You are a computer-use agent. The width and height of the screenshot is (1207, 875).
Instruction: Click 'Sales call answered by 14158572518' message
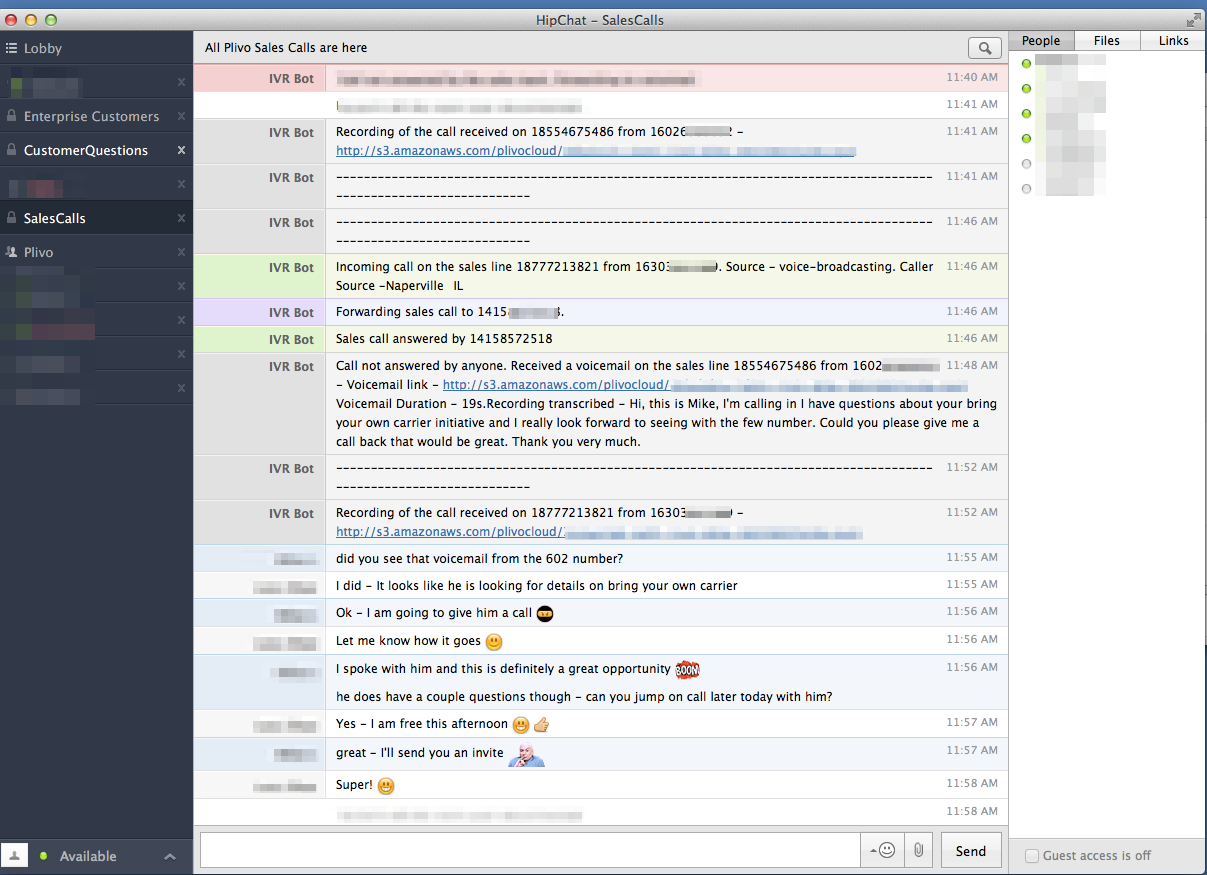444,339
